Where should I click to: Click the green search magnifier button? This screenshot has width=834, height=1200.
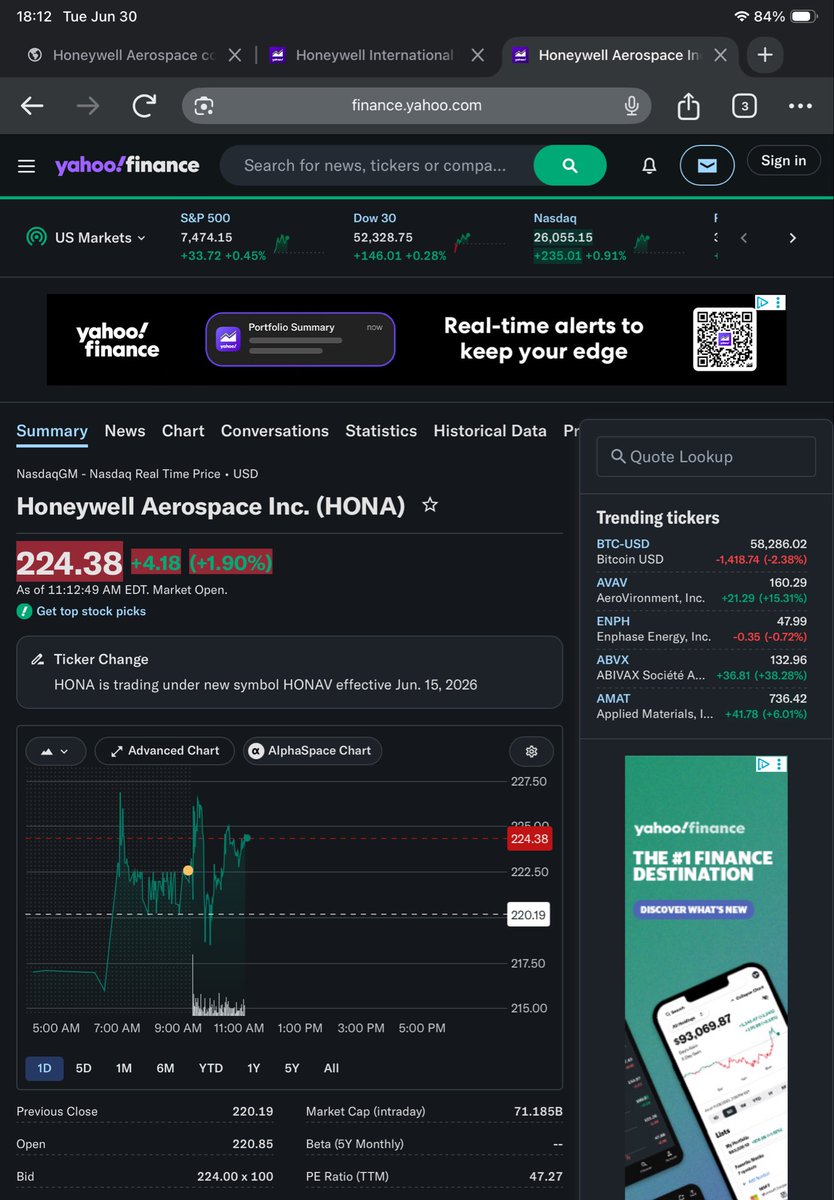(570, 165)
